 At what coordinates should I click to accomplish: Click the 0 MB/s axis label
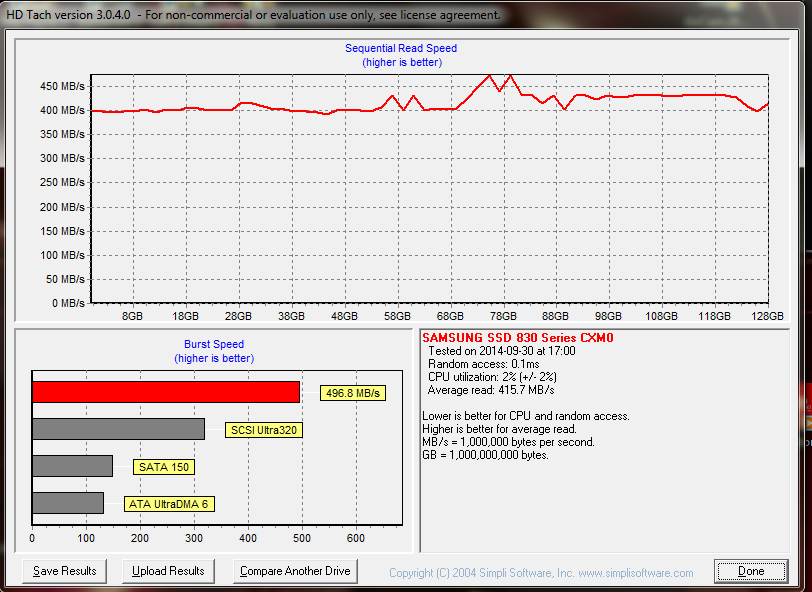[68, 303]
